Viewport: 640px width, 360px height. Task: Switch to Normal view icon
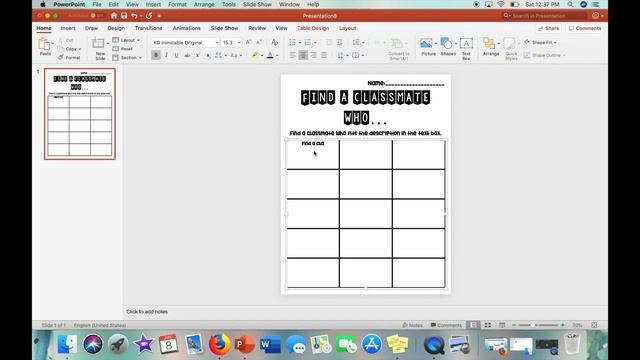click(x=473, y=325)
